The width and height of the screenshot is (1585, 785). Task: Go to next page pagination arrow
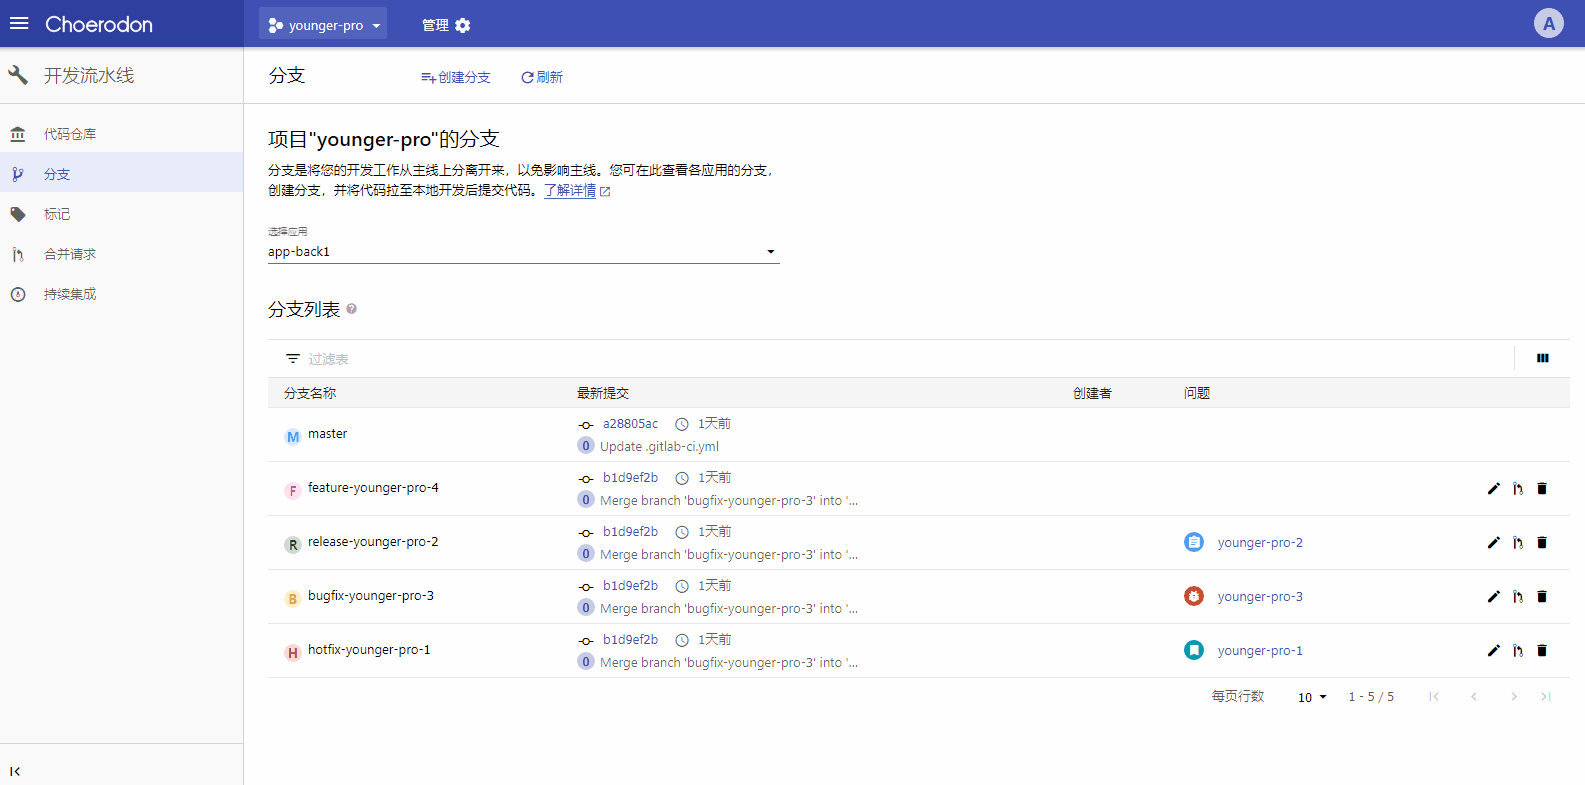click(x=1514, y=697)
